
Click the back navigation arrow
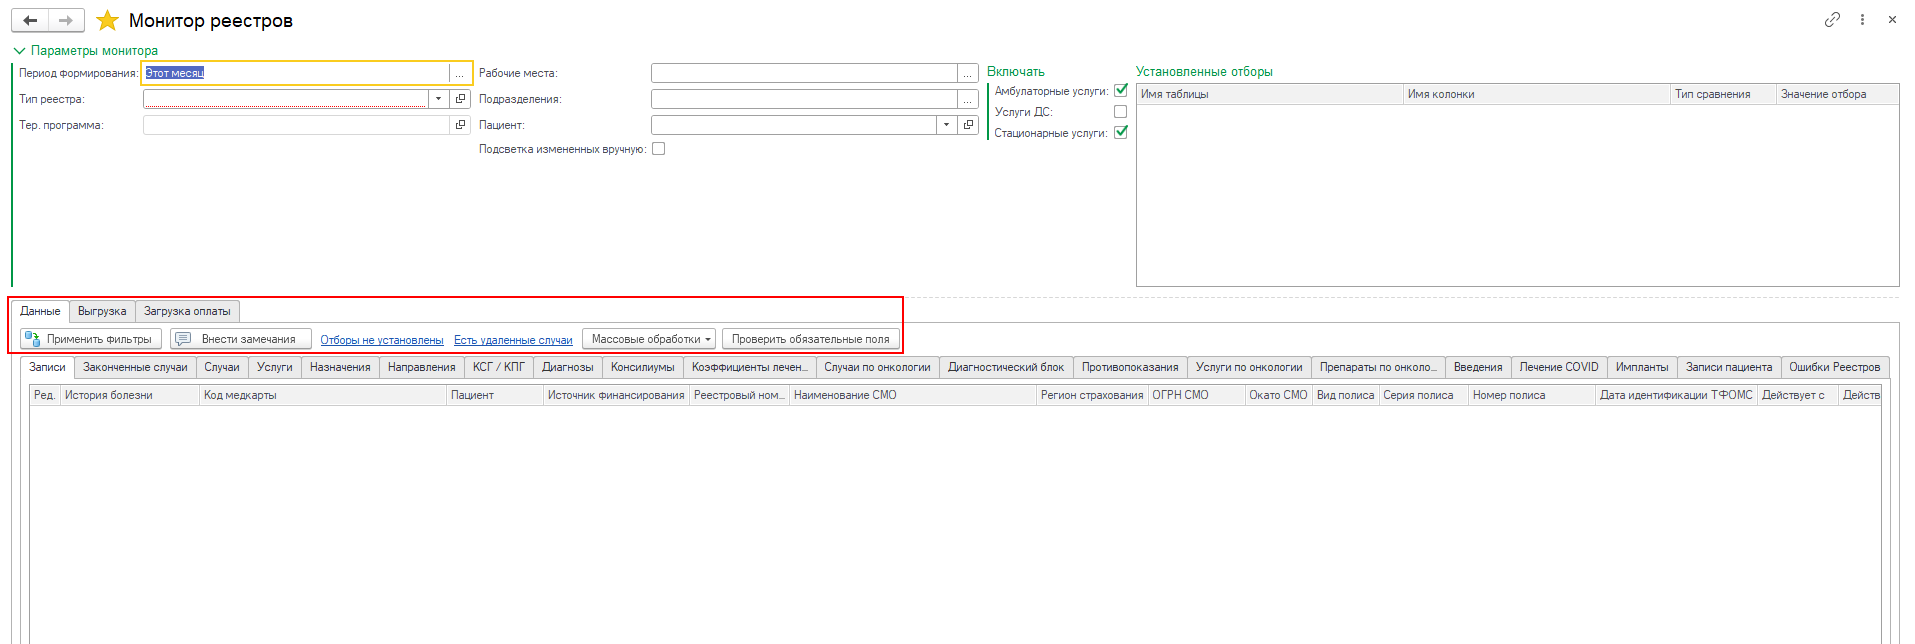(30, 20)
